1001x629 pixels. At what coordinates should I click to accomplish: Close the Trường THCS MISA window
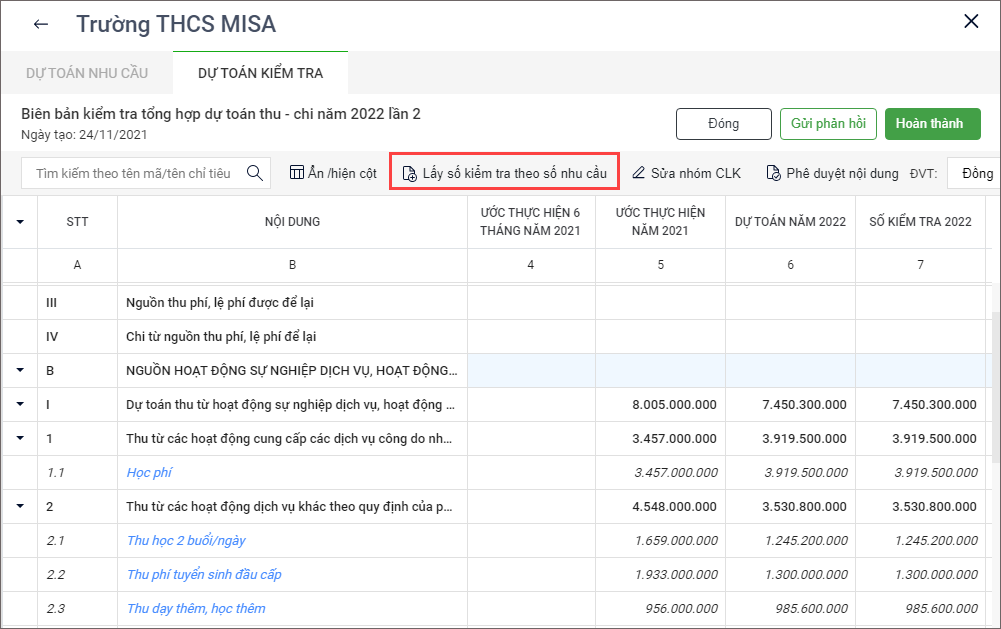[970, 22]
